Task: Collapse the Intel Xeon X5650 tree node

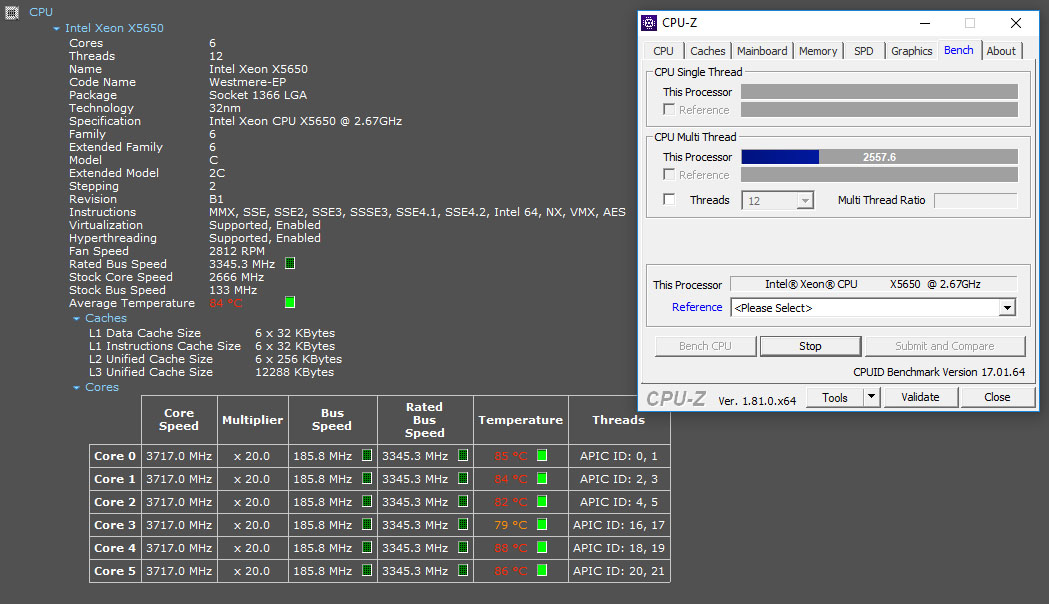Action: (x=57, y=29)
